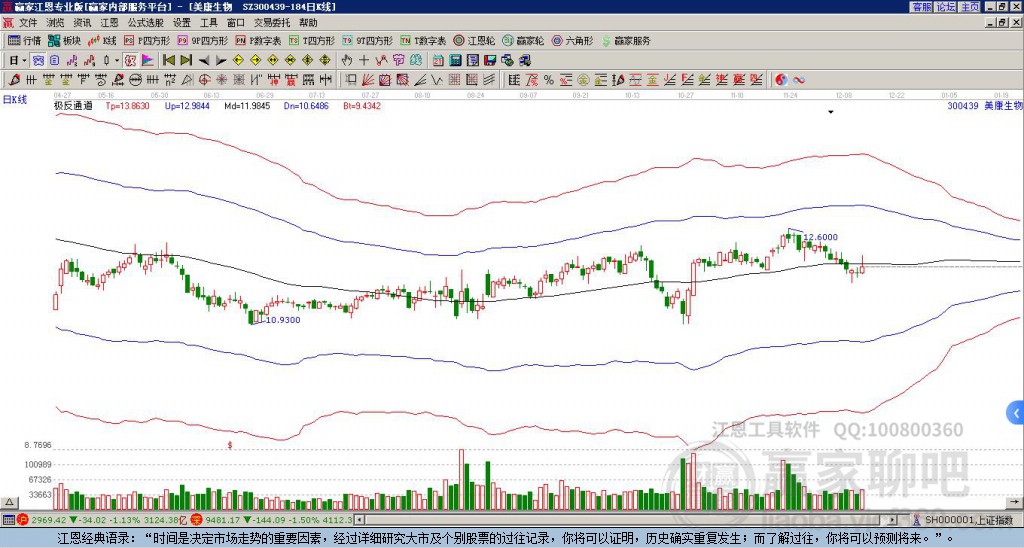Step chart left with black left arrow
The image size is (1024, 548).
pos(204,60)
